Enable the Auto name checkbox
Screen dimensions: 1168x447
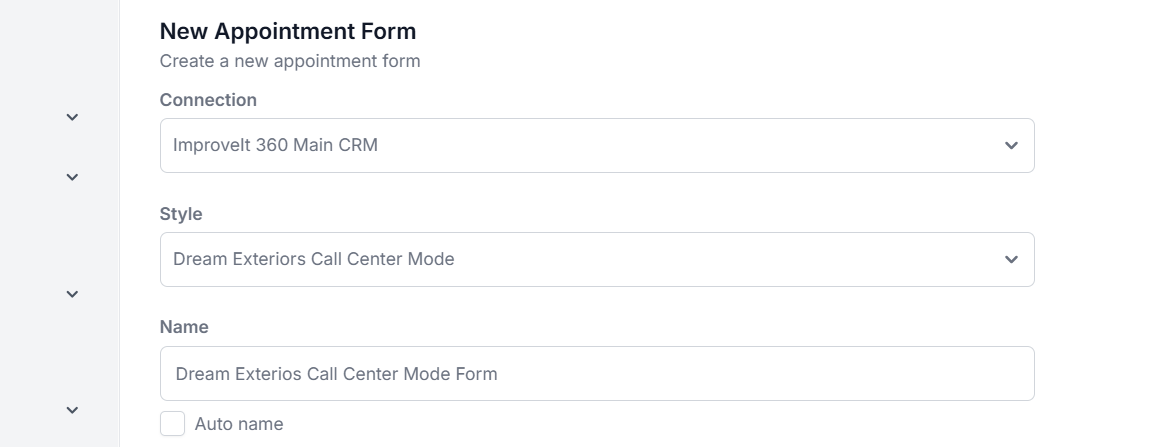point(173,424)
